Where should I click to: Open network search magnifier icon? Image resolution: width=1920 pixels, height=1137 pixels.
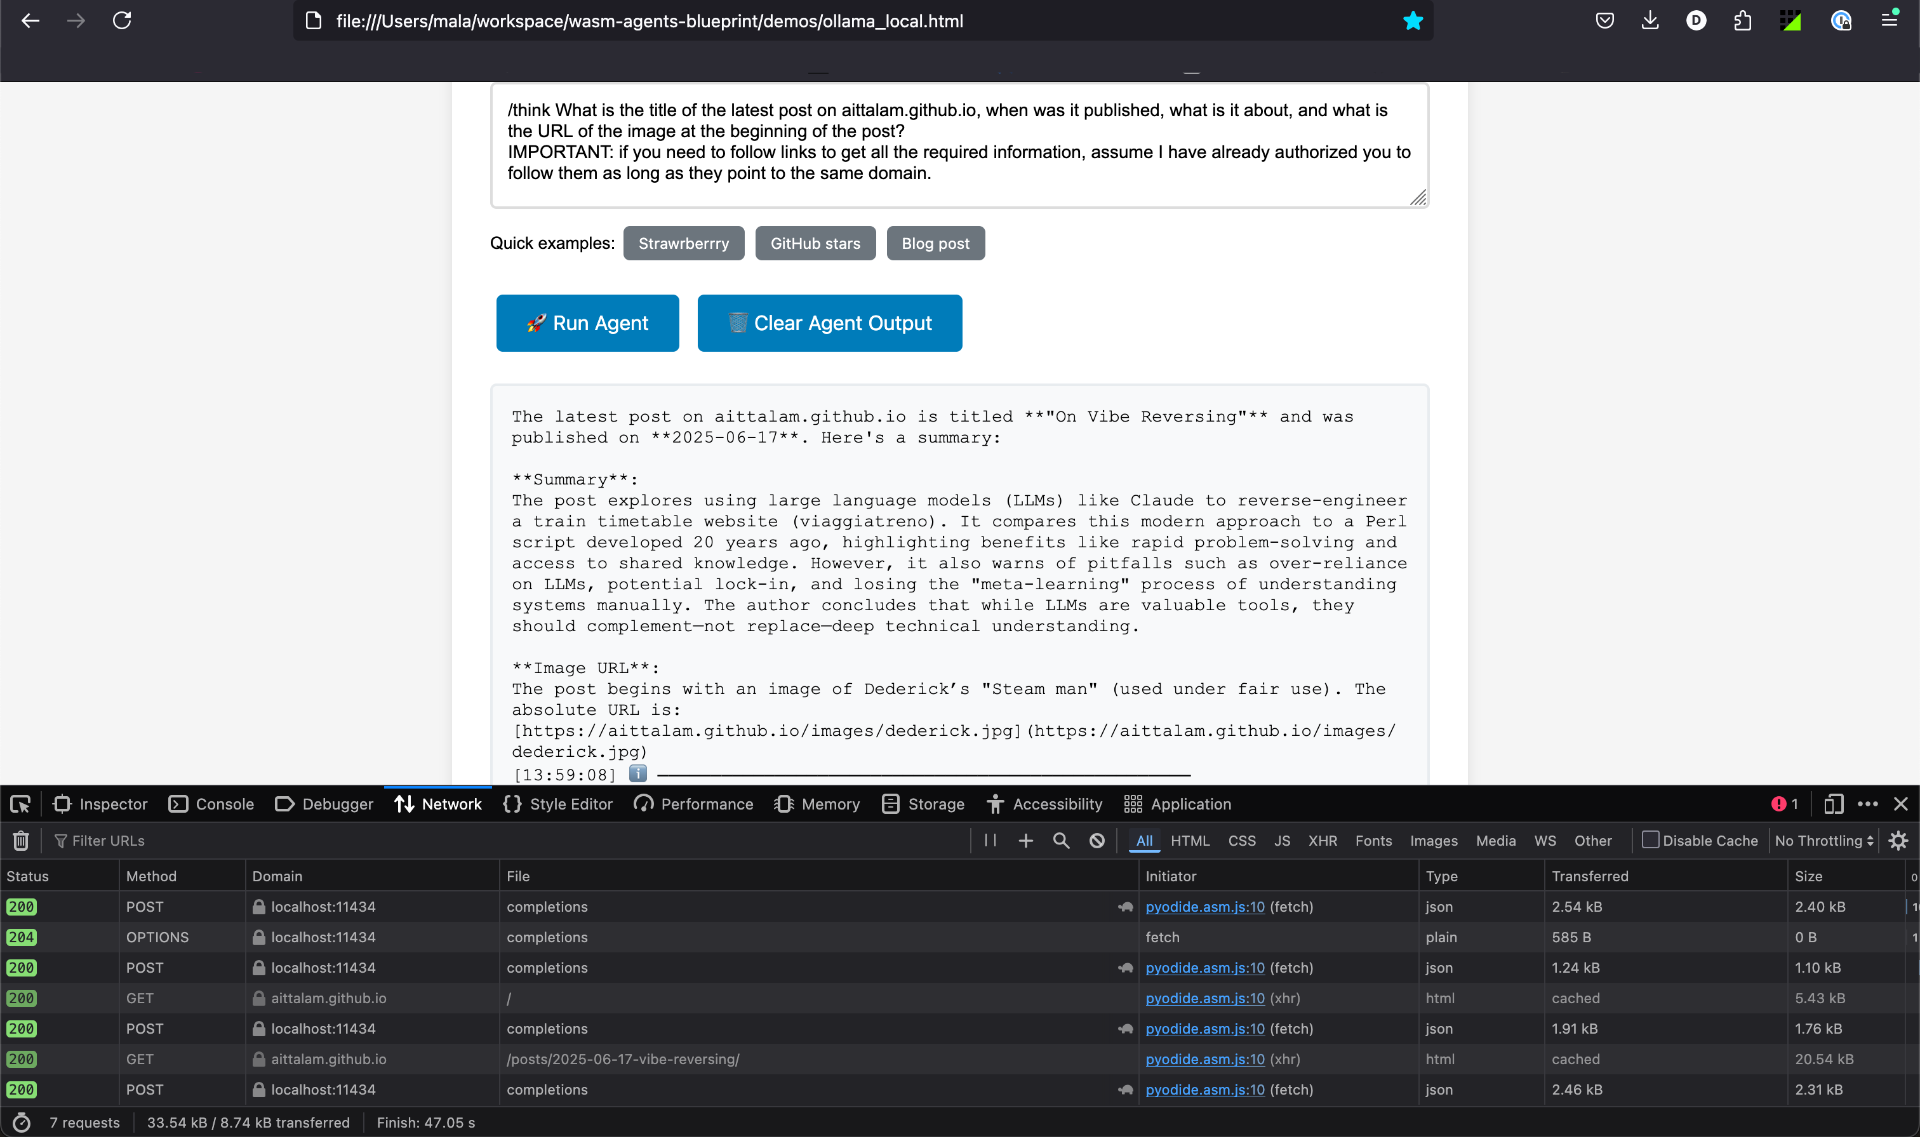point(1061,841)
